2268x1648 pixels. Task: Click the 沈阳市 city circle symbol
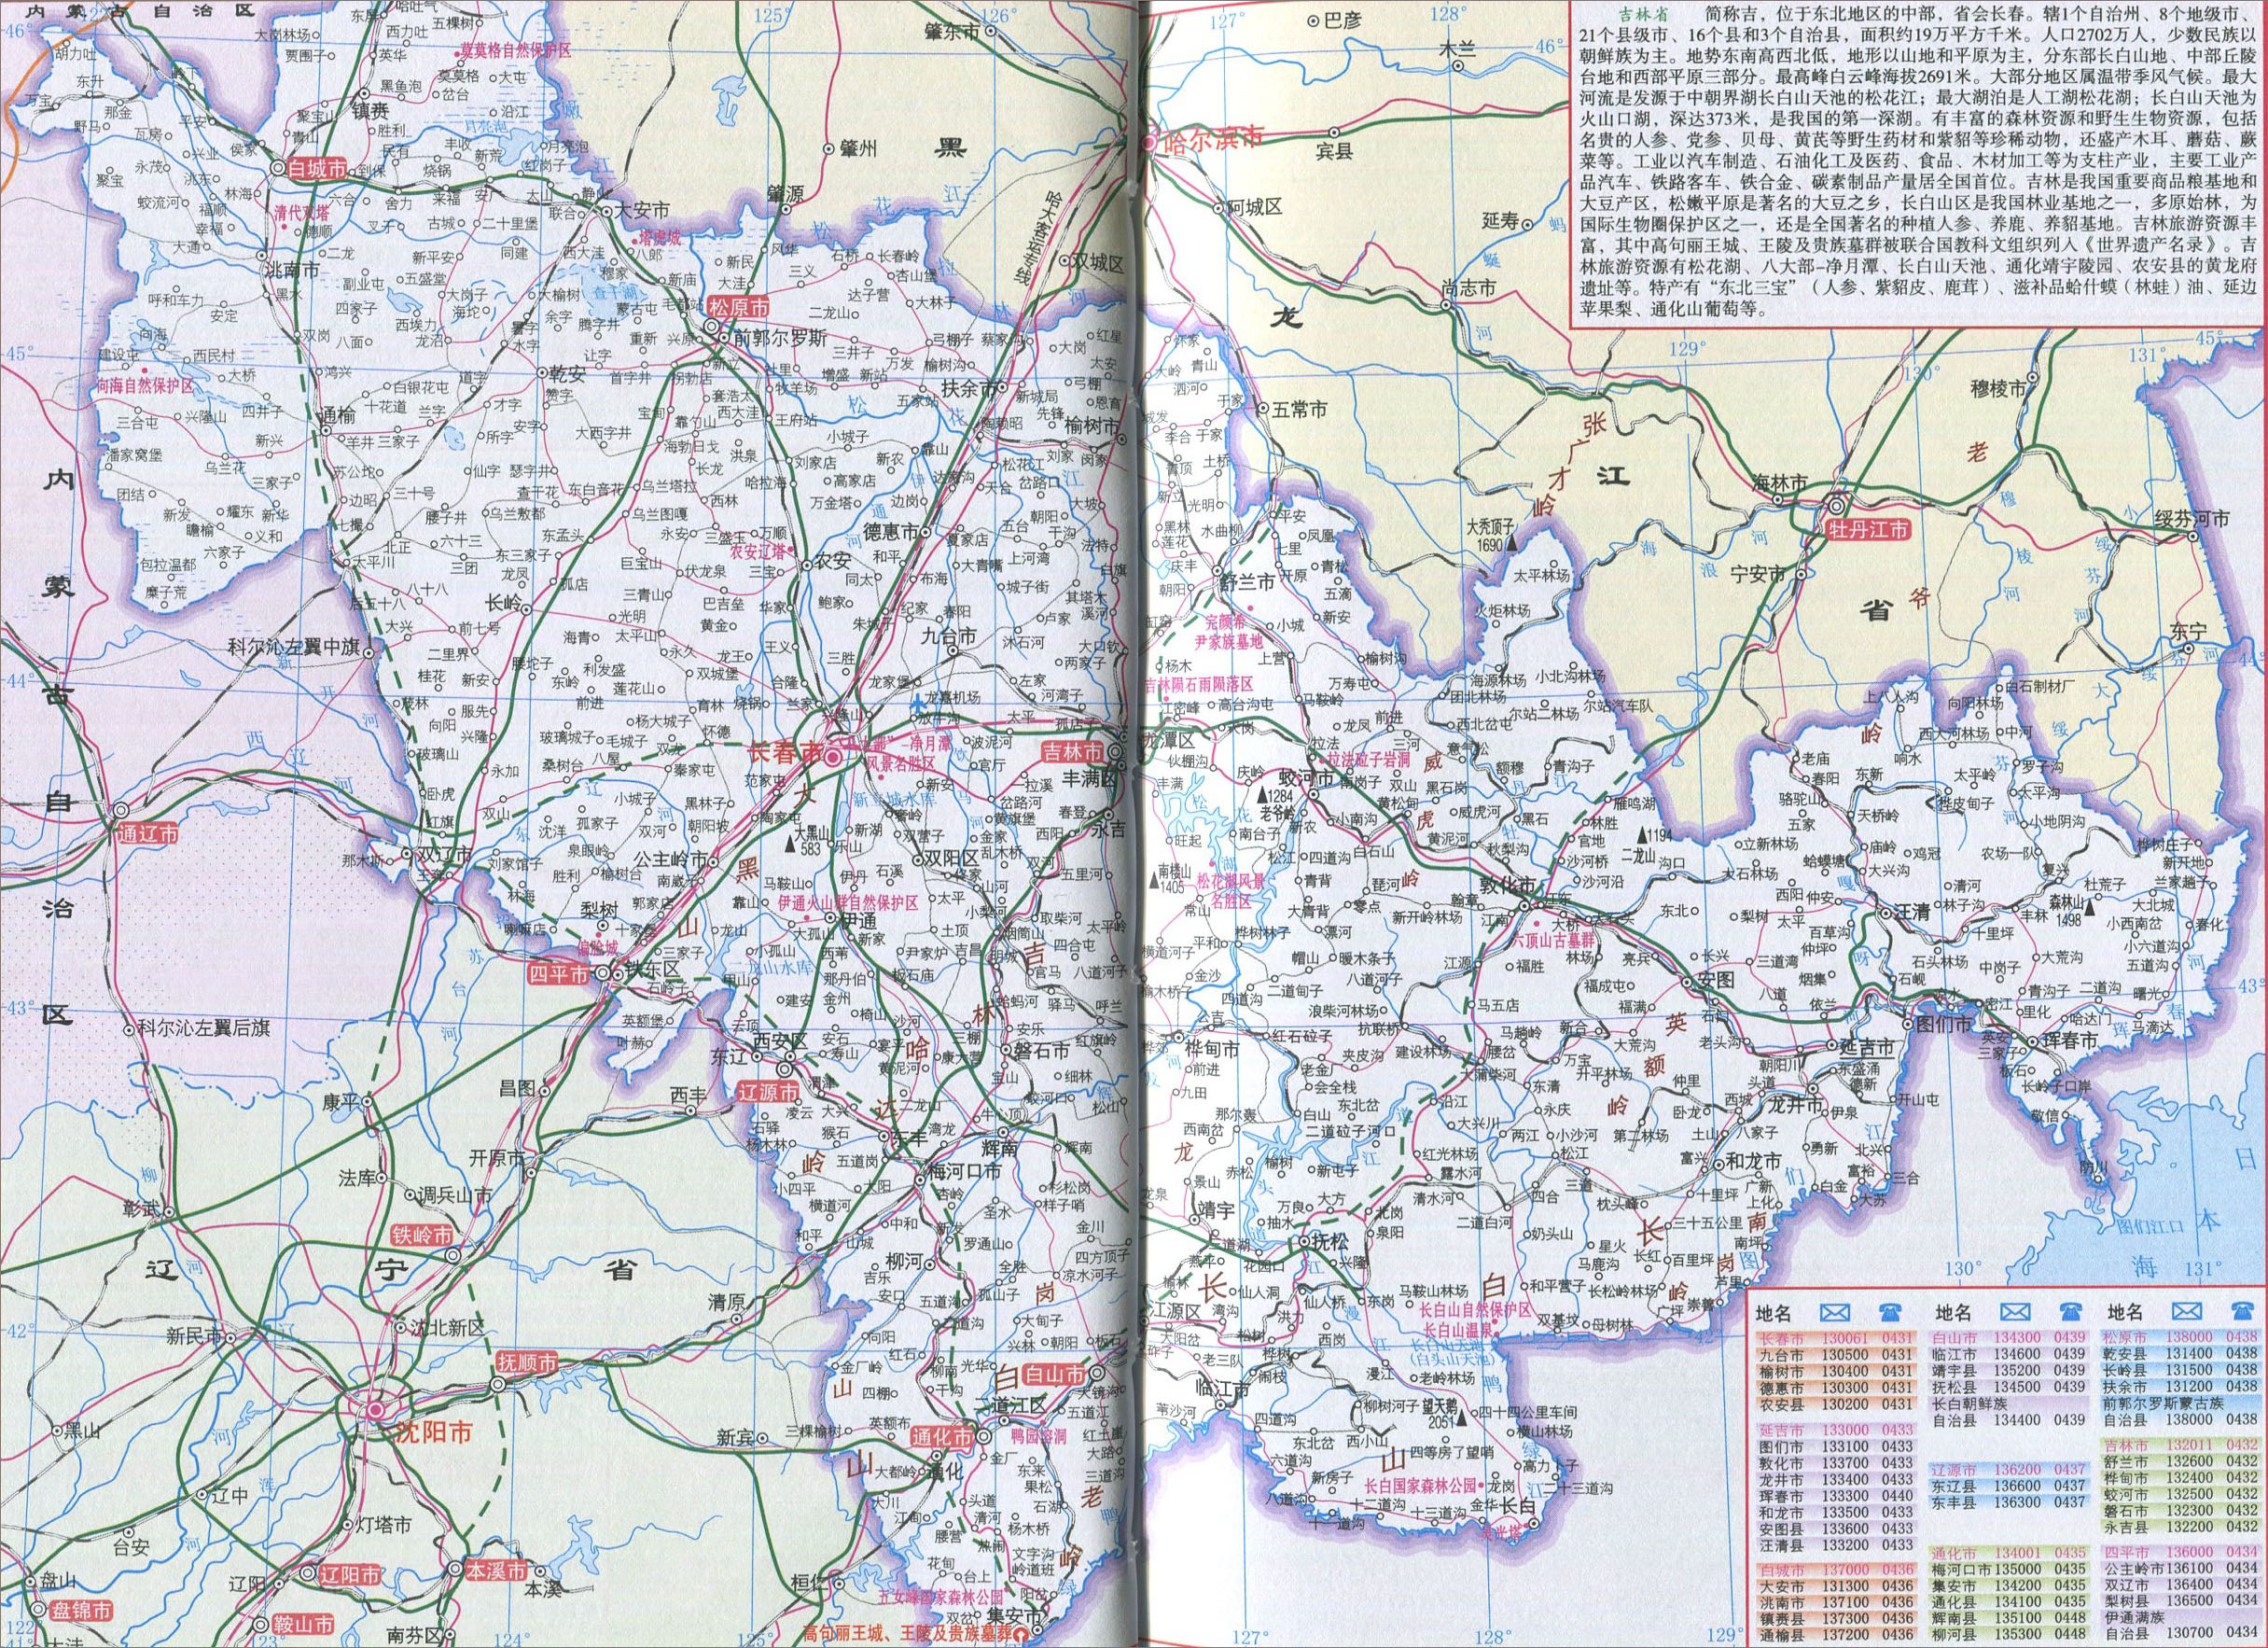(x=375, y=1411)
